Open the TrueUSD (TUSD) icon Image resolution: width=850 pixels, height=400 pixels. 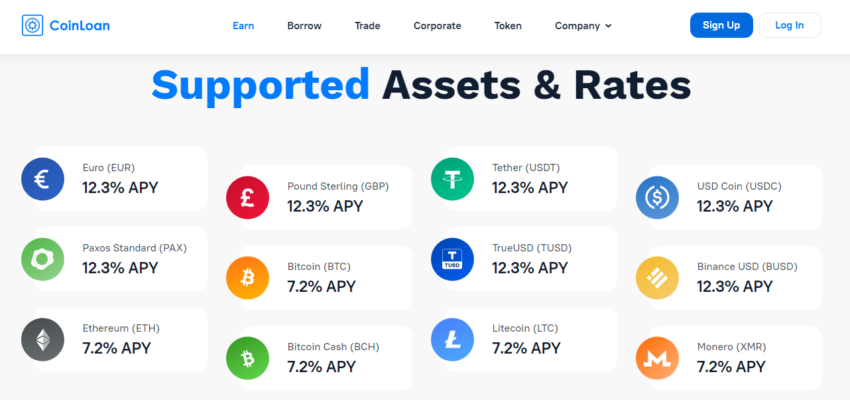[453, 259]
